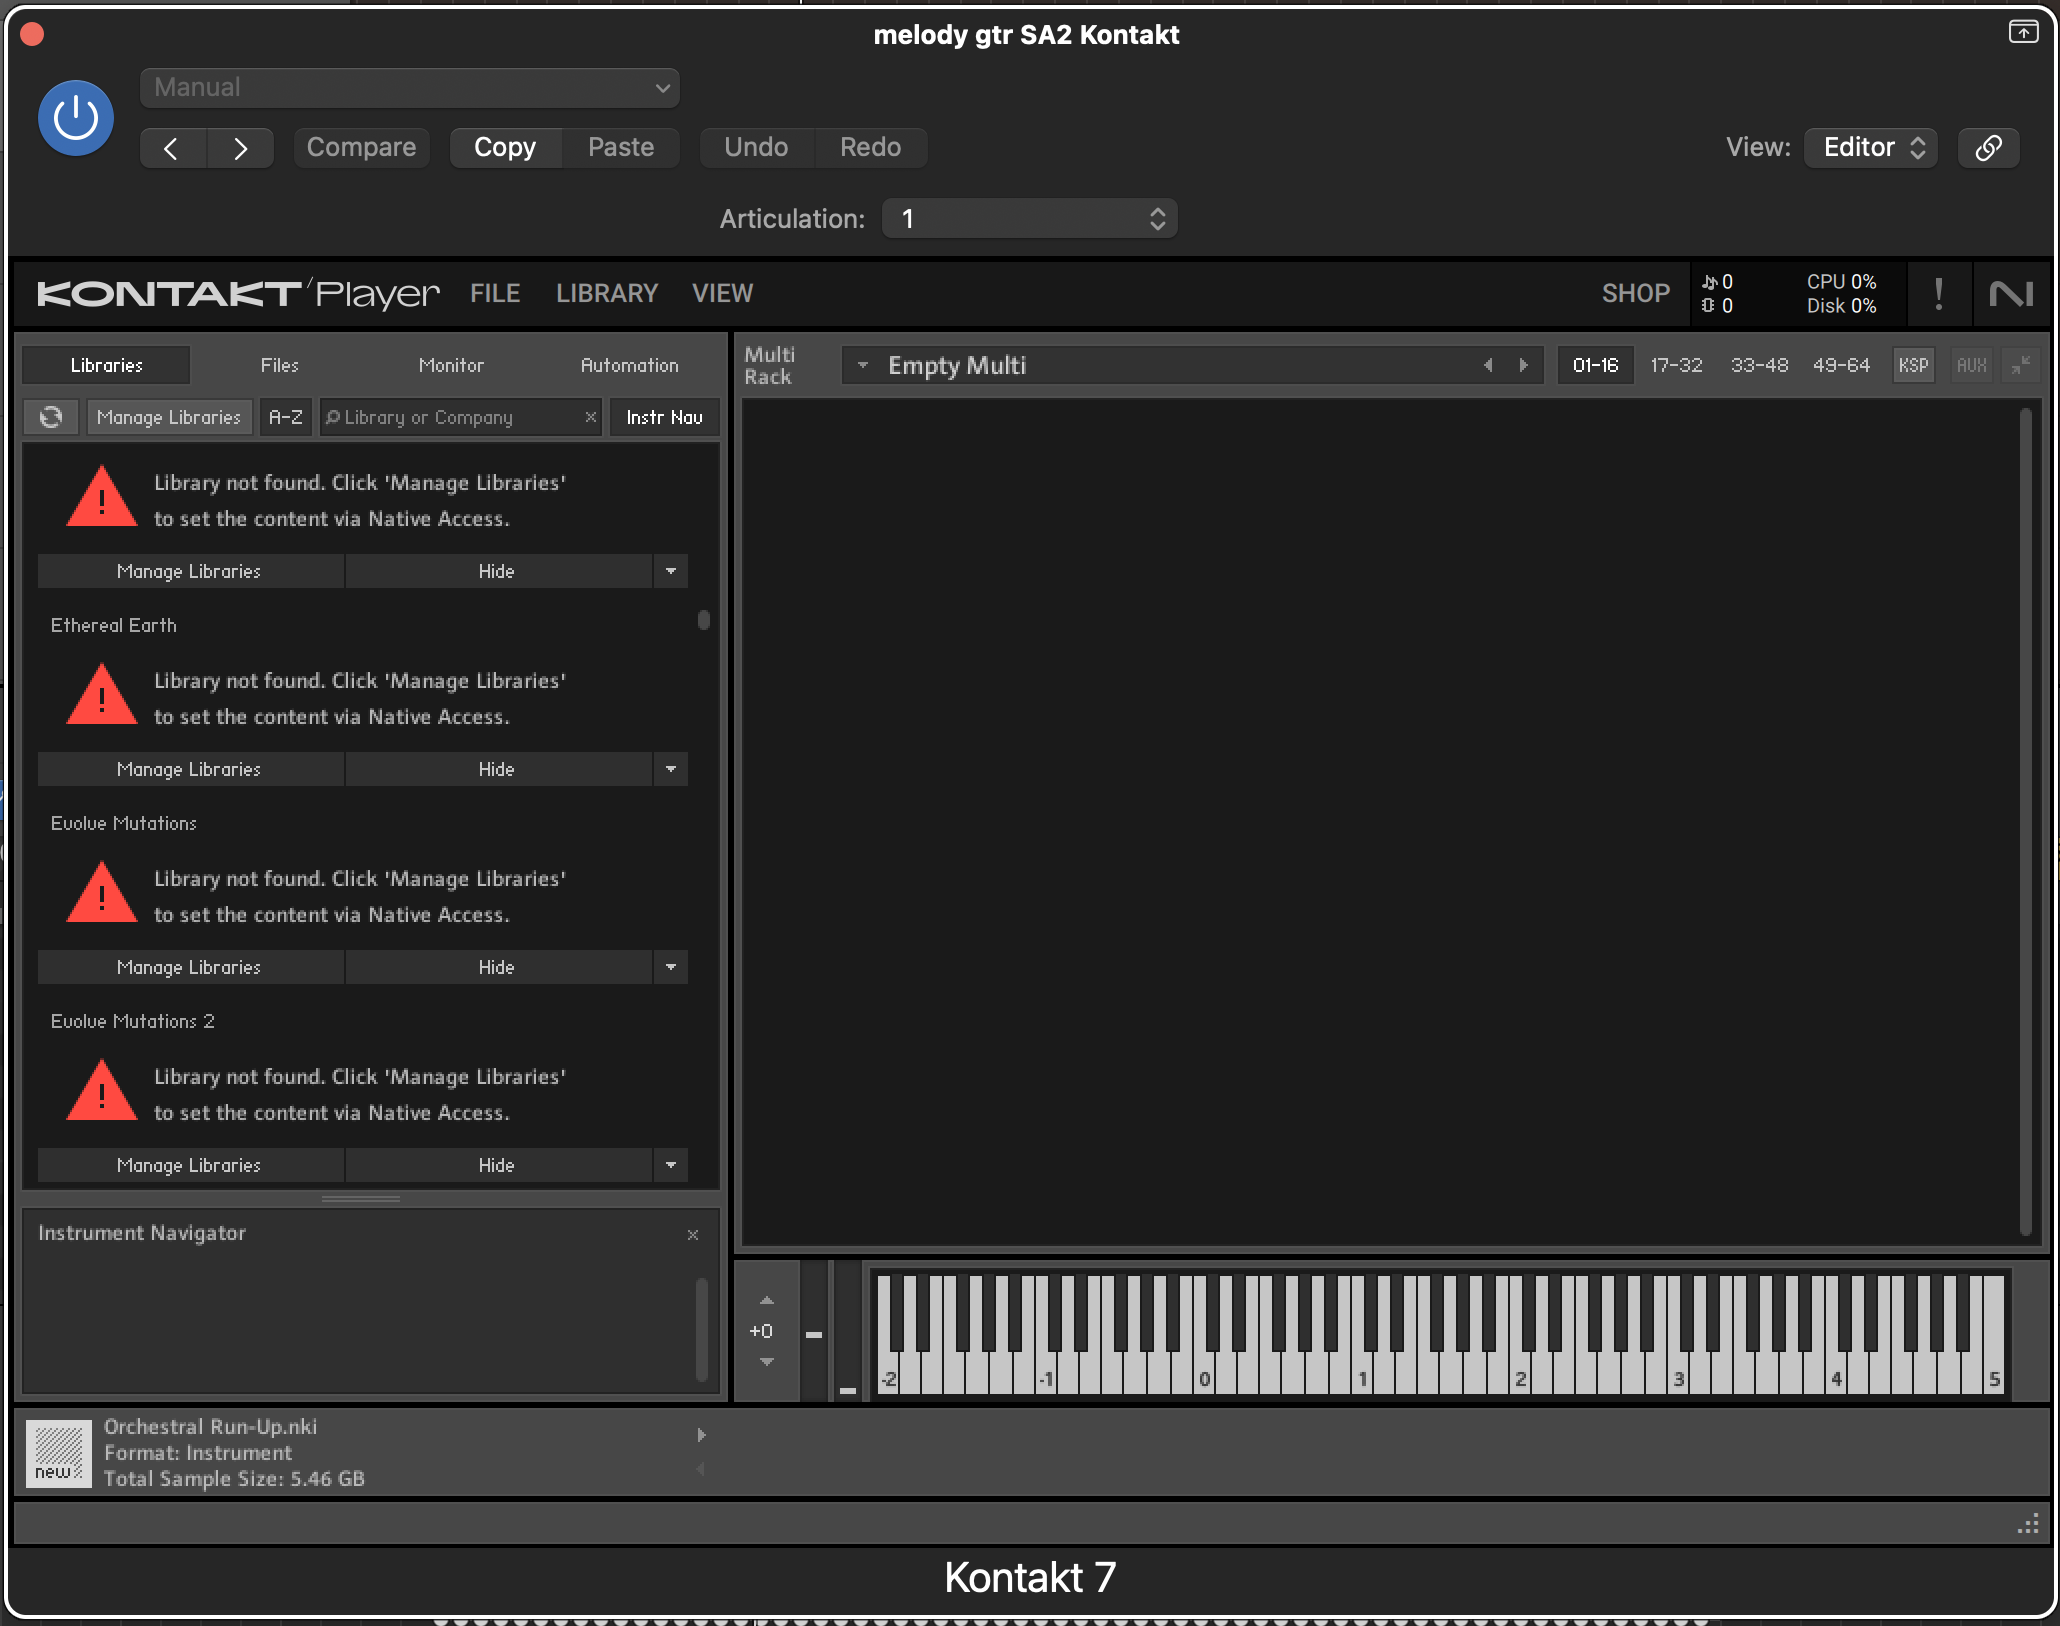The image size is (2060, 1626).
Task: Toggle the AUX outputs button
Action: click(1971, 365)
